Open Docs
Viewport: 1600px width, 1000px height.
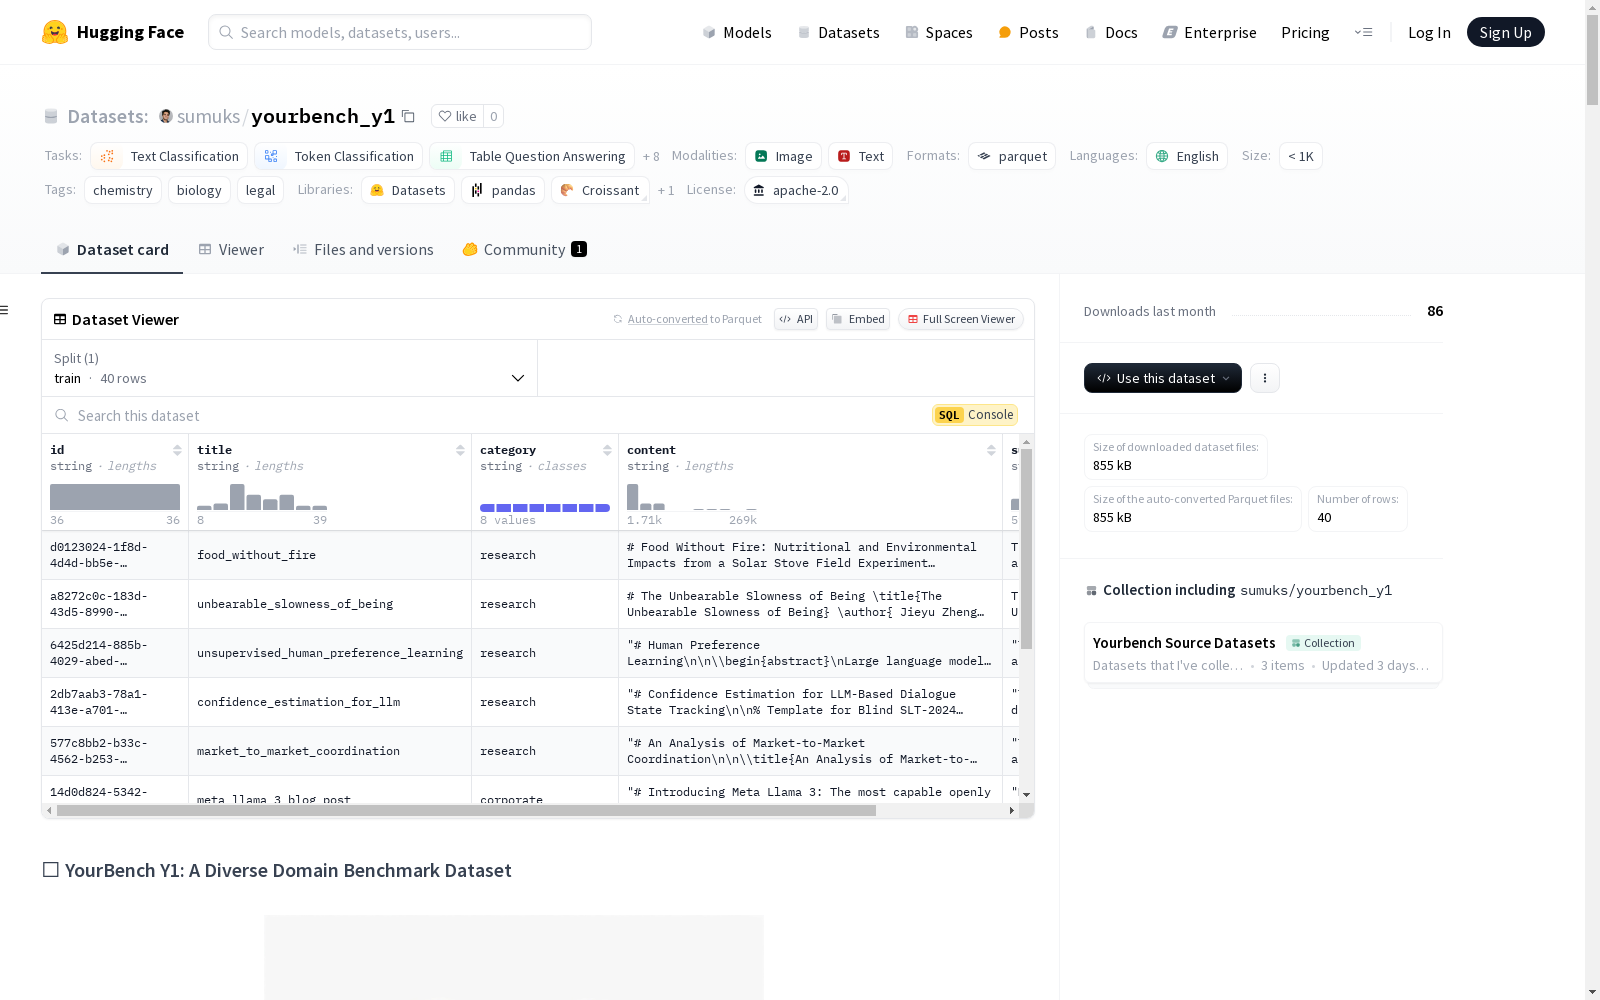(x=1111, y=32)
